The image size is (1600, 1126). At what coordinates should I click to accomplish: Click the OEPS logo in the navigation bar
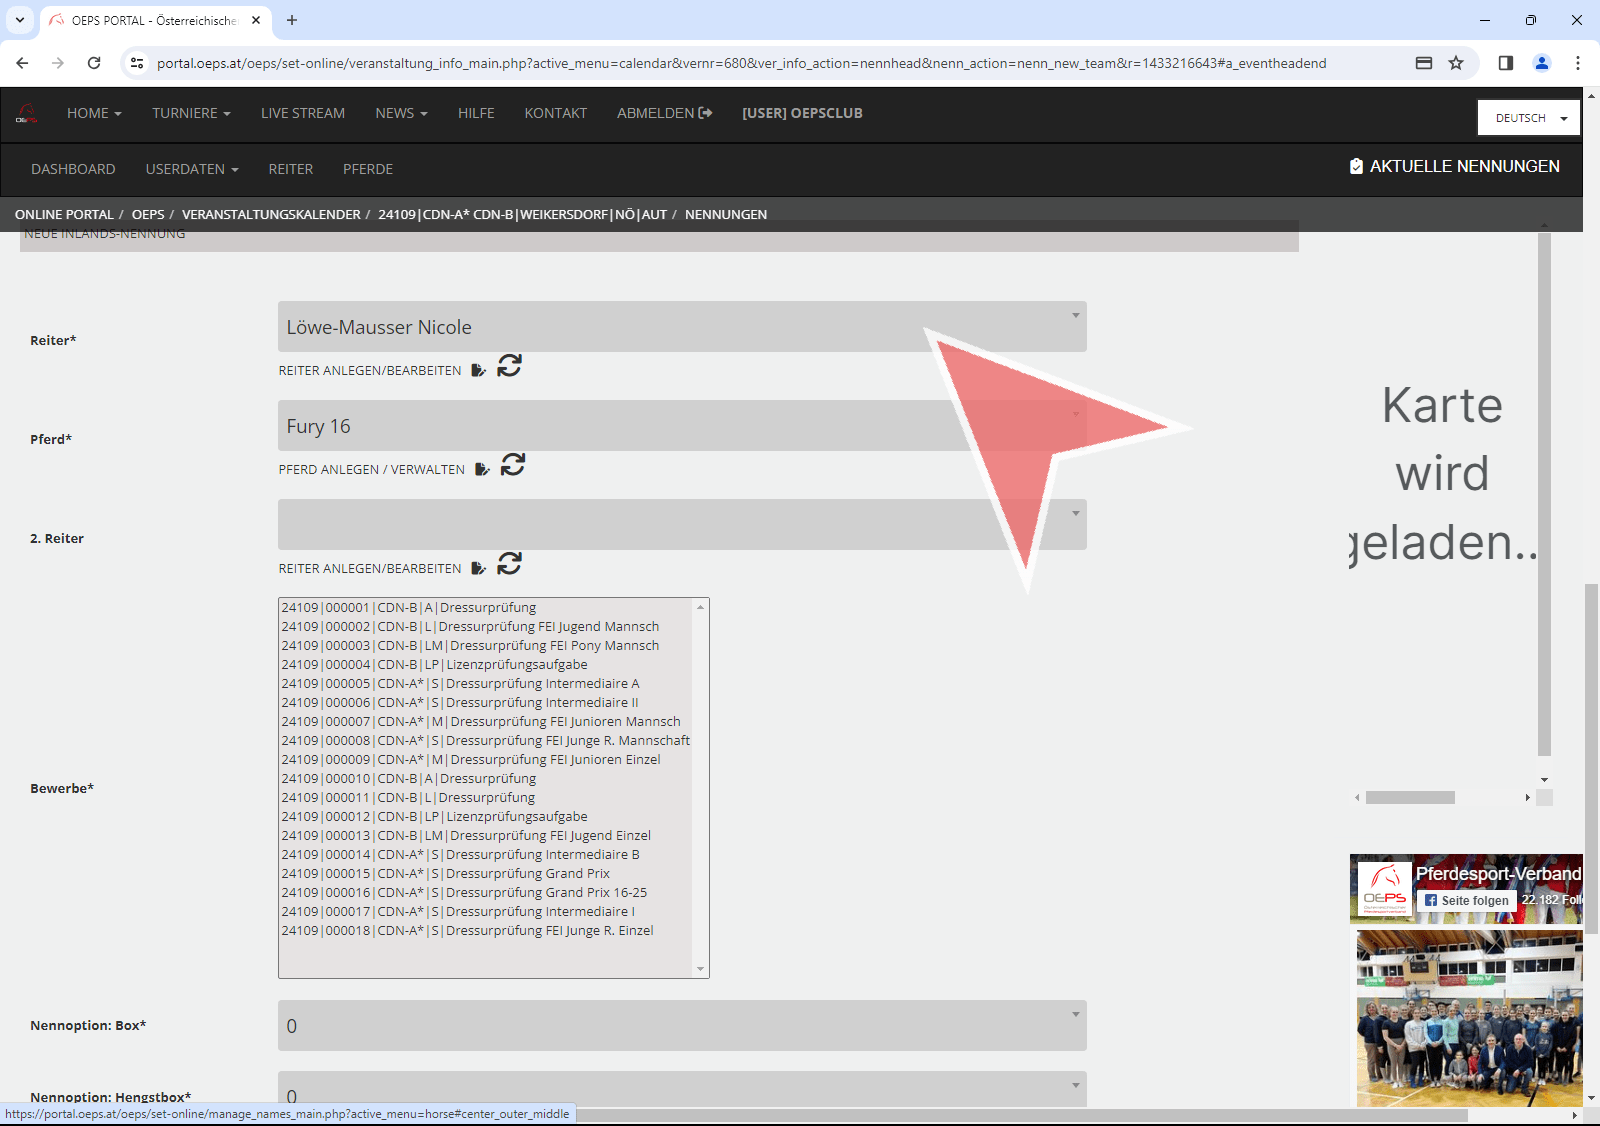[x=27, y=114]
